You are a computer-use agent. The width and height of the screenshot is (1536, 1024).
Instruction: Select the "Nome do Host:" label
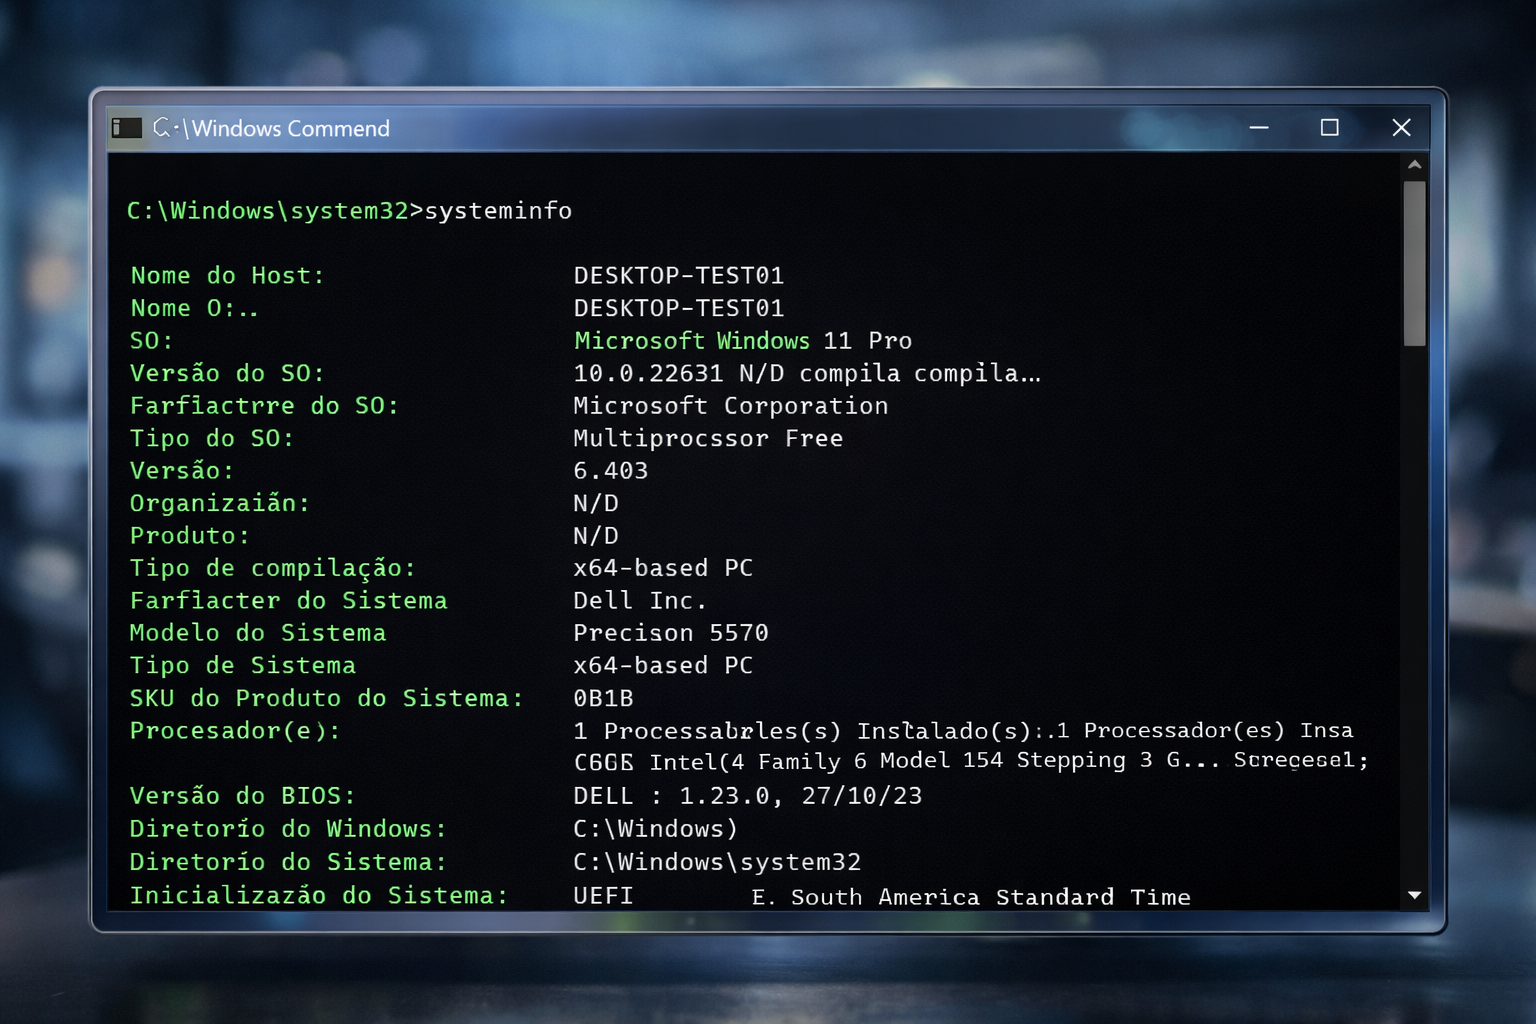(x=227, y=276)
